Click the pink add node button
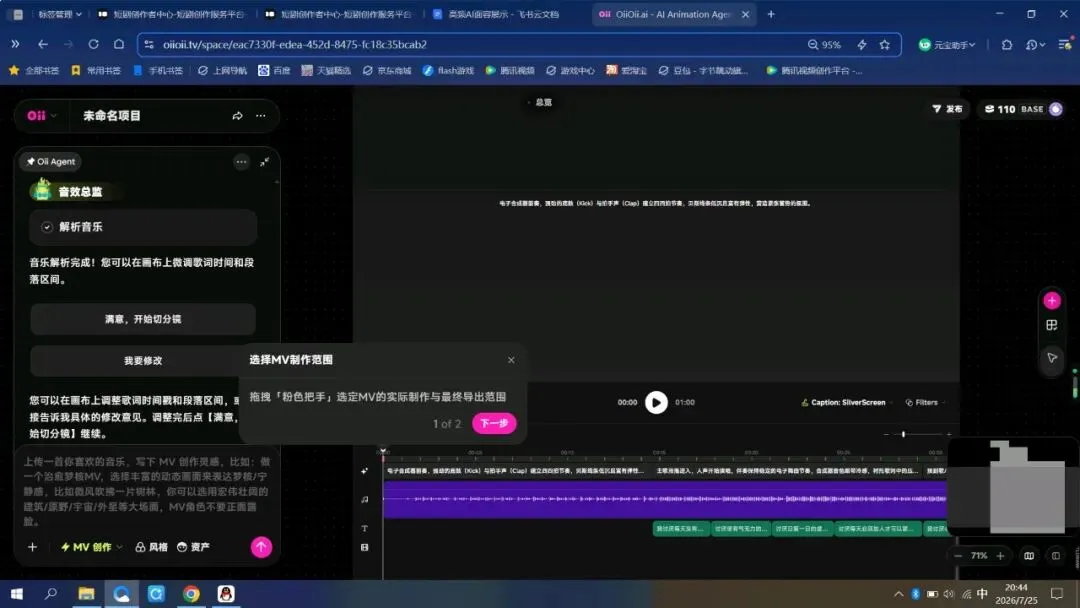The height and width of the screenshot is (608, 1080). point(1052,301)
